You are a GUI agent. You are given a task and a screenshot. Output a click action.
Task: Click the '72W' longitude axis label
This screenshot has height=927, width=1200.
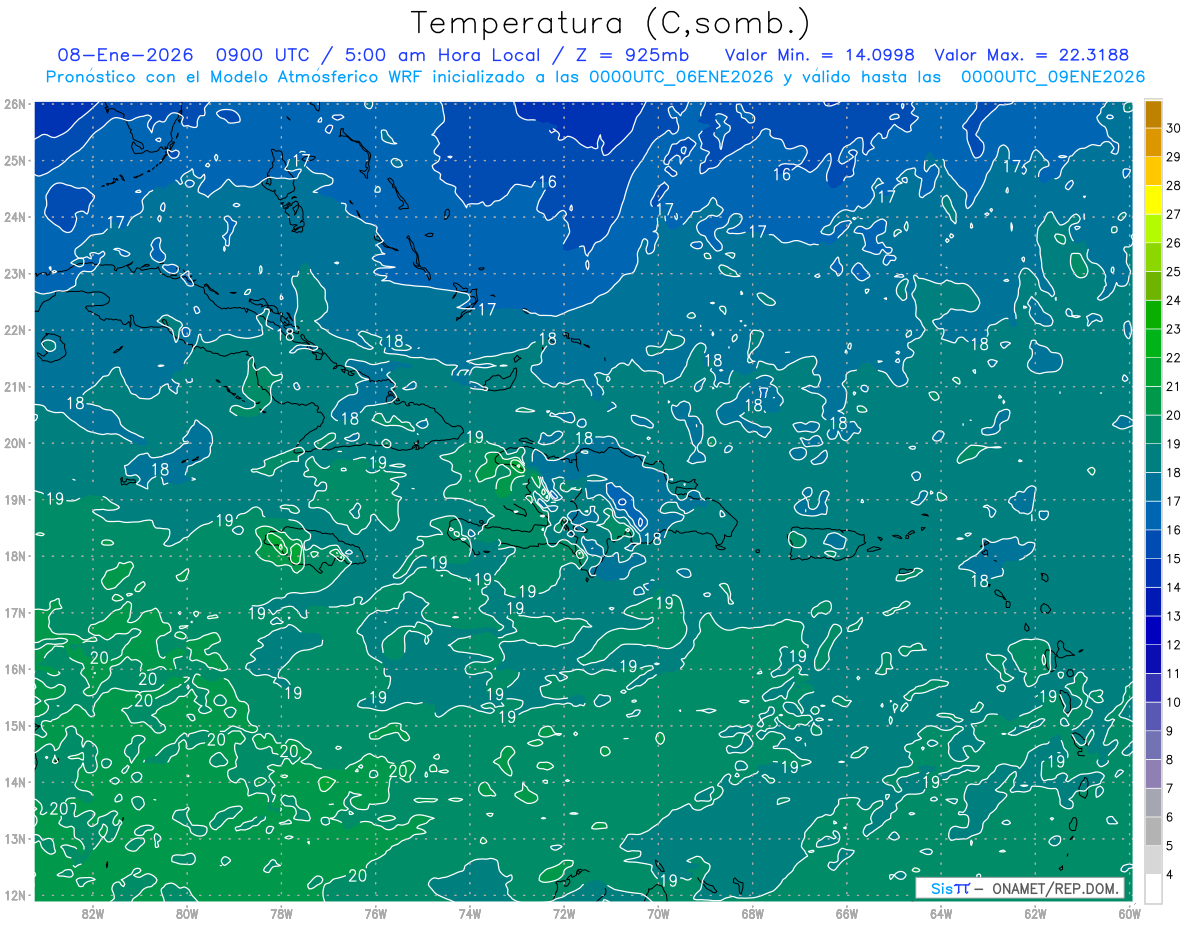564,913
